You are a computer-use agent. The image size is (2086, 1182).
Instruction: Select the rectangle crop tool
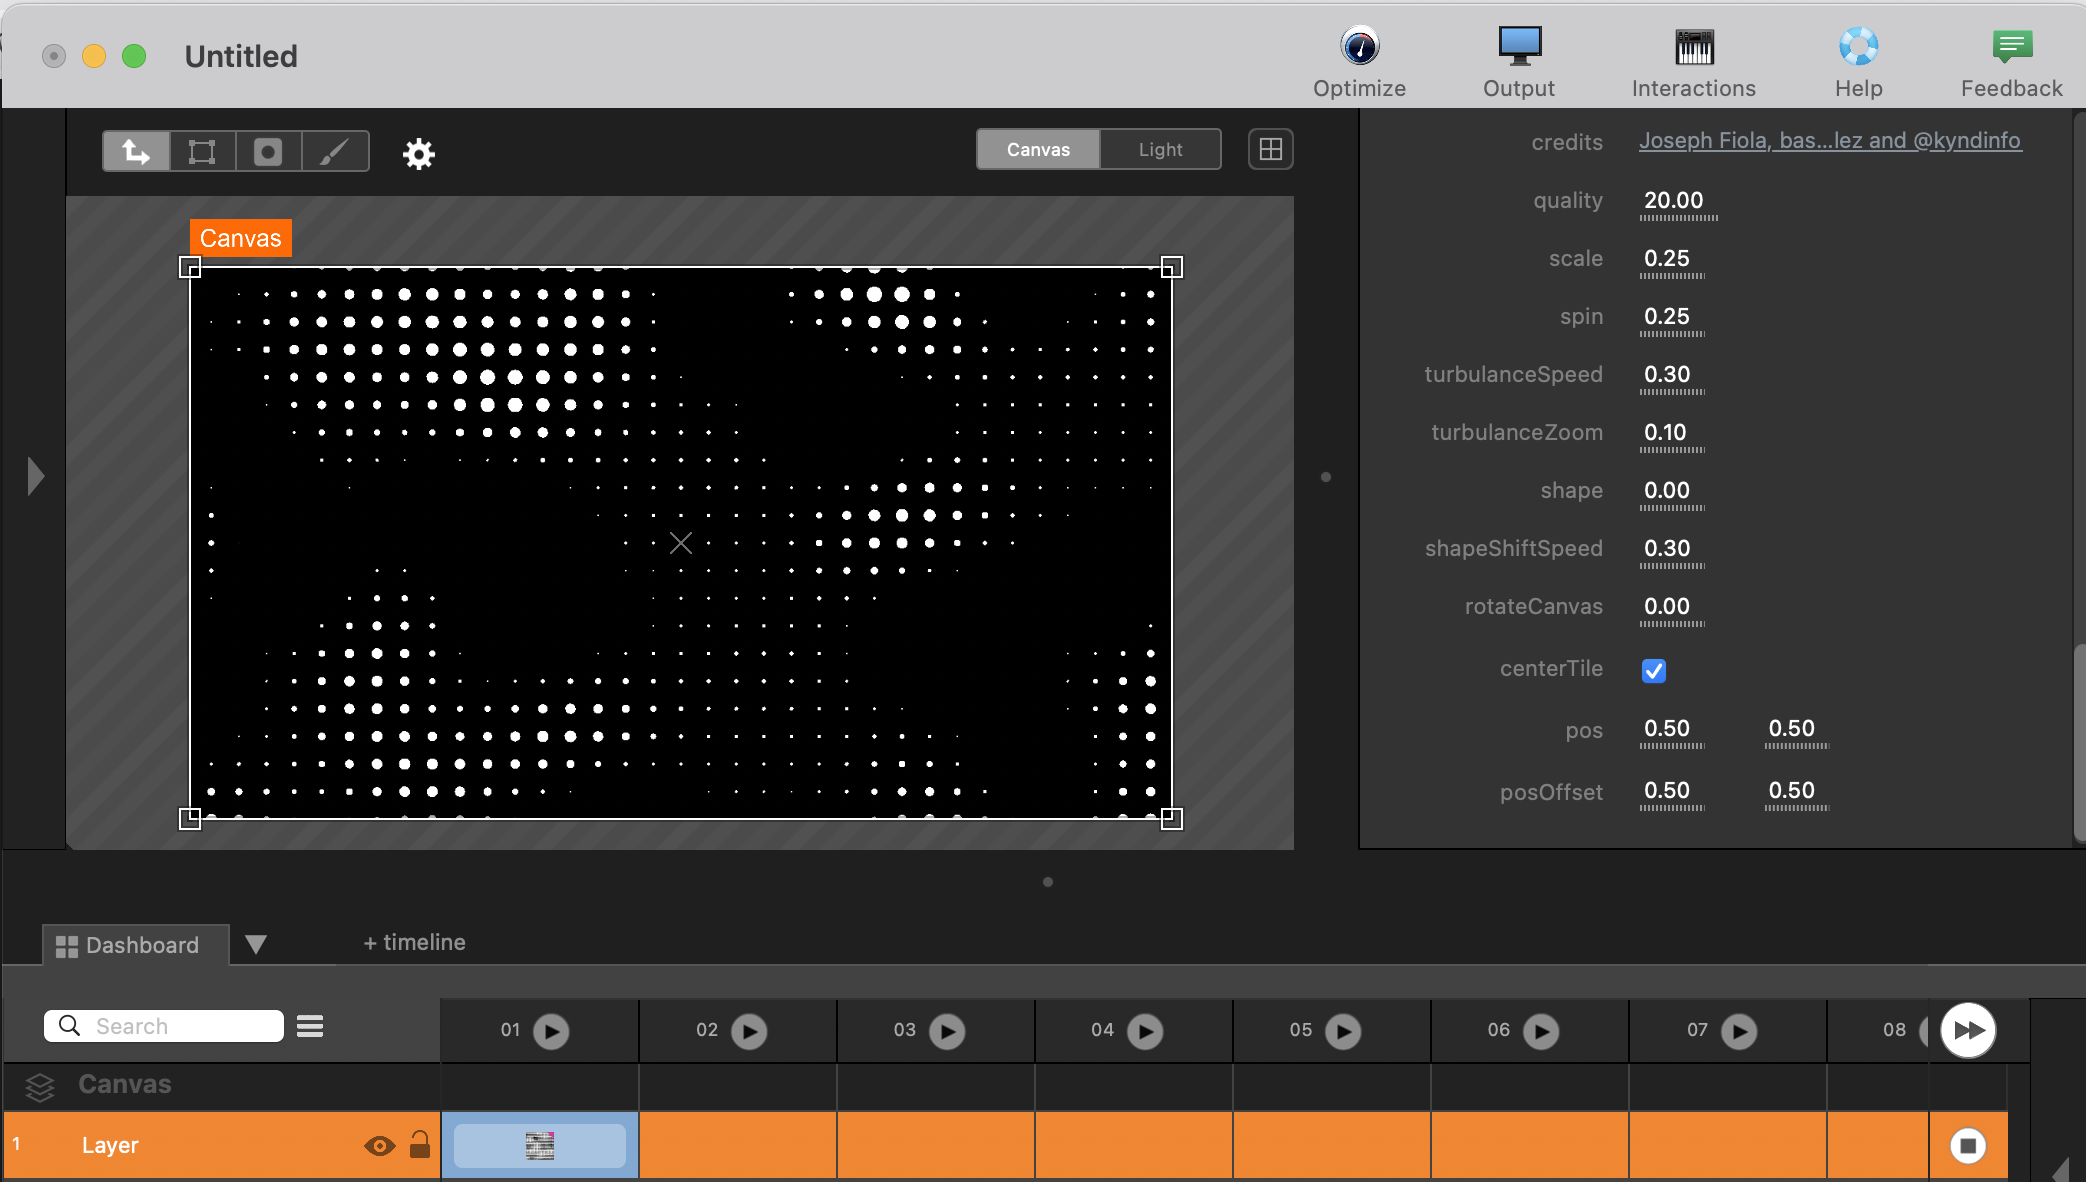coord(202,152)
